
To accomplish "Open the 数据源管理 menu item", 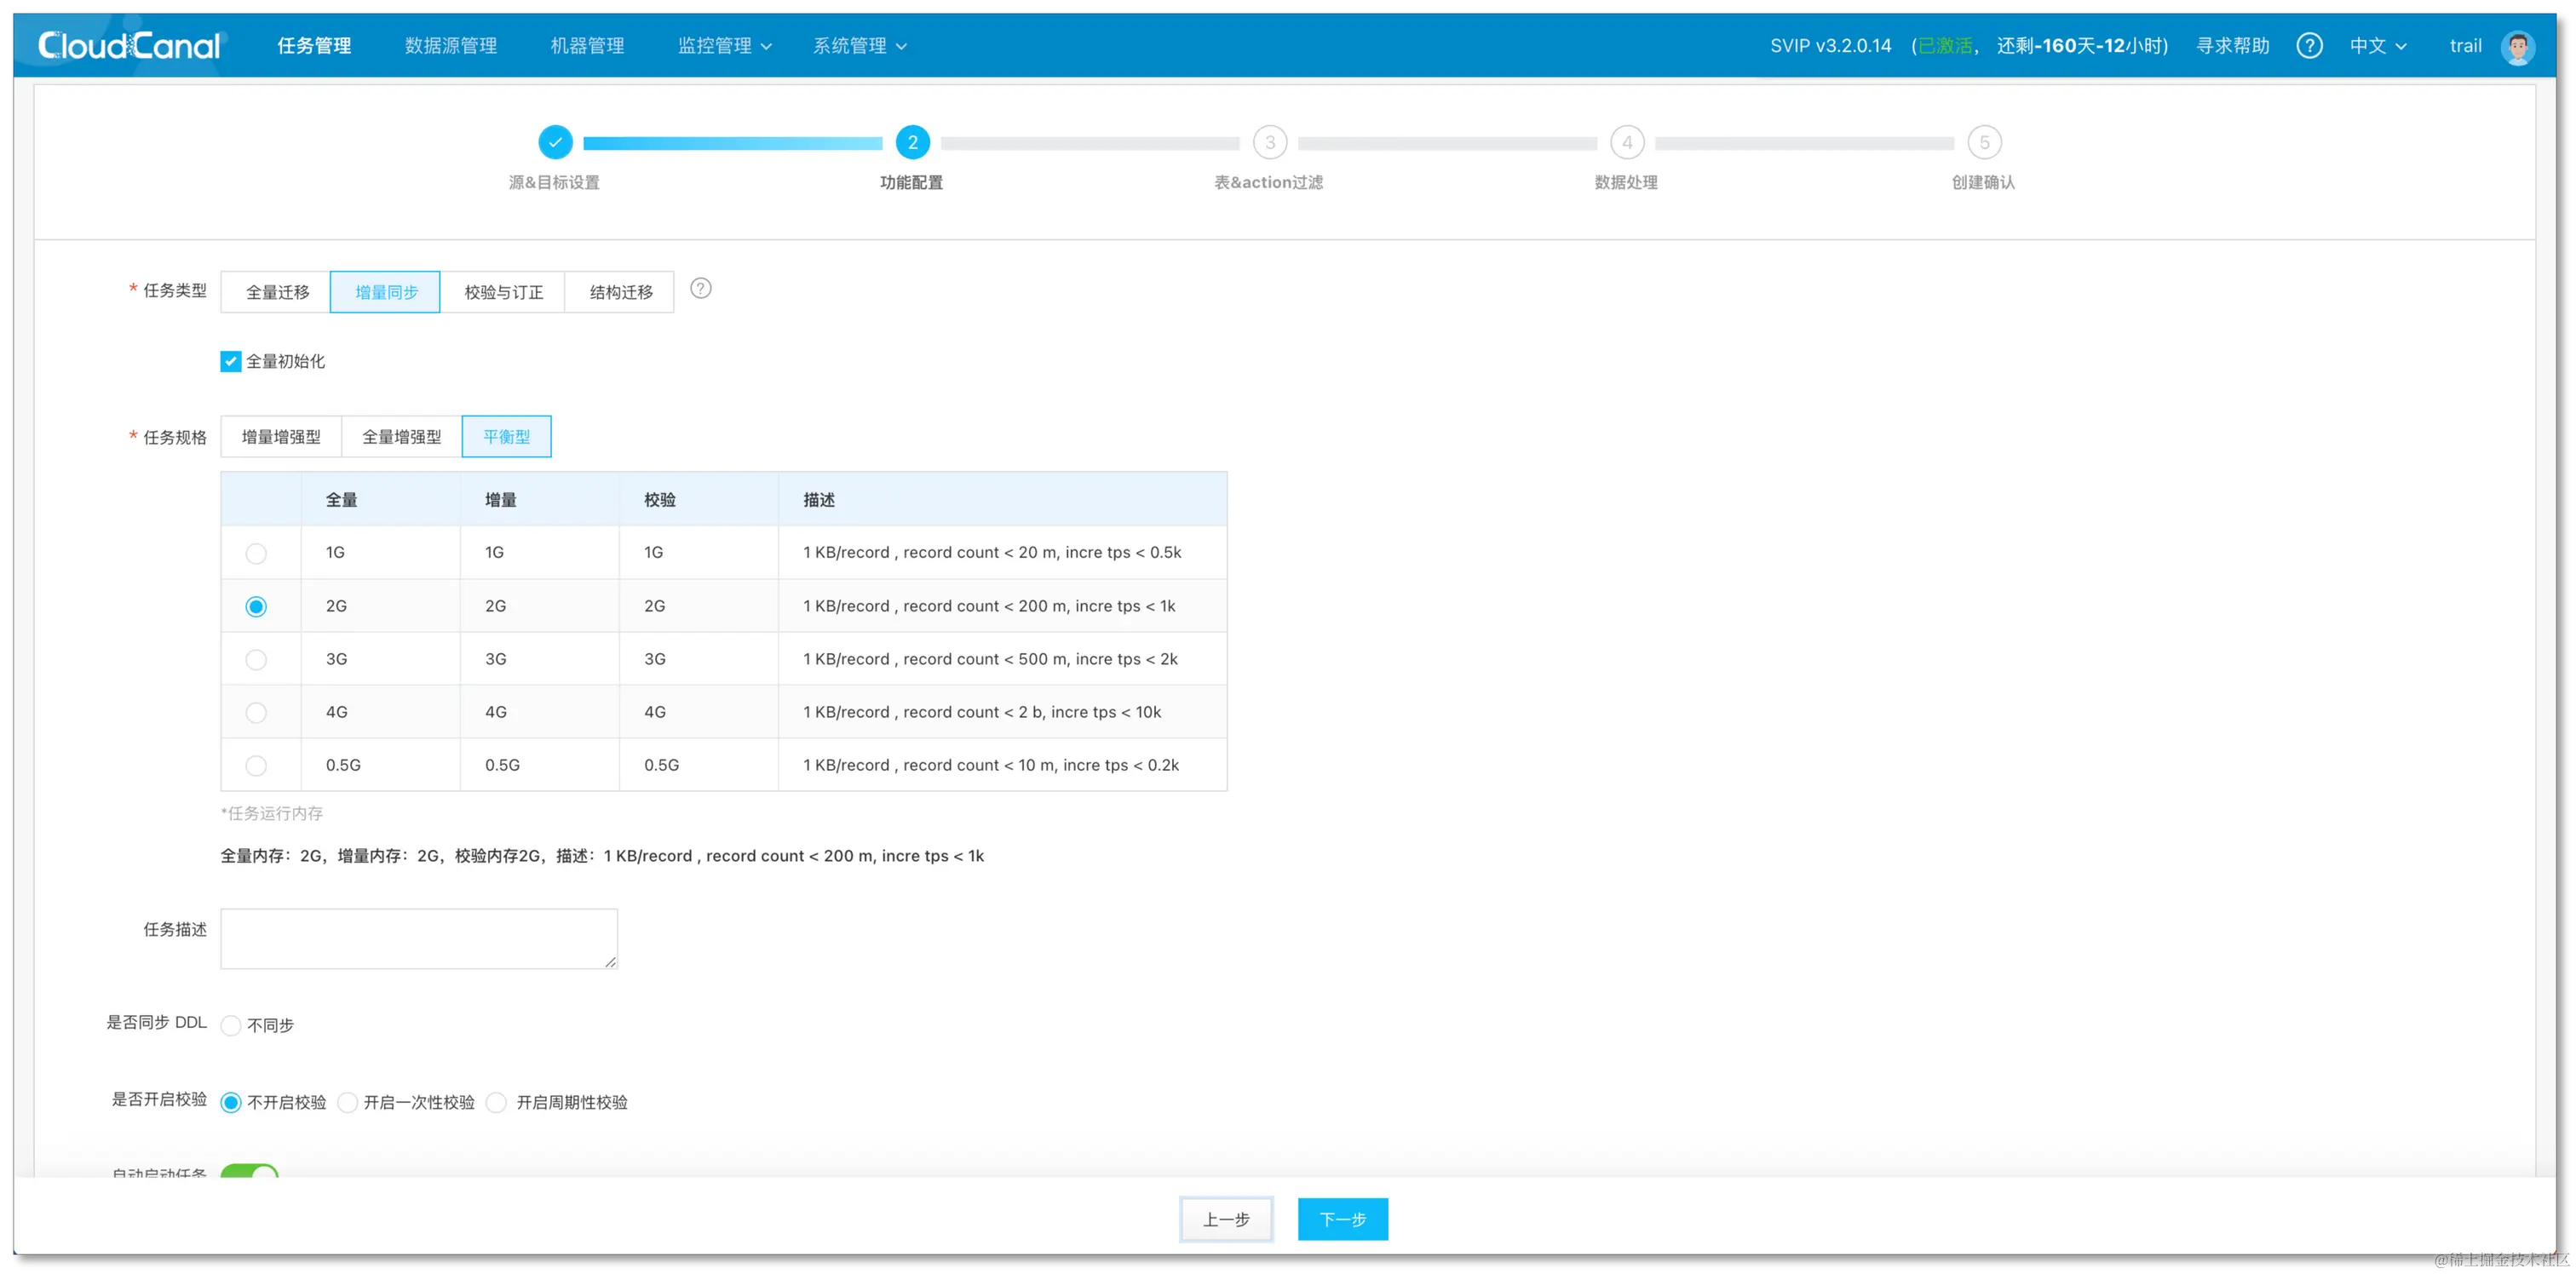I will [x=450, y=46].
